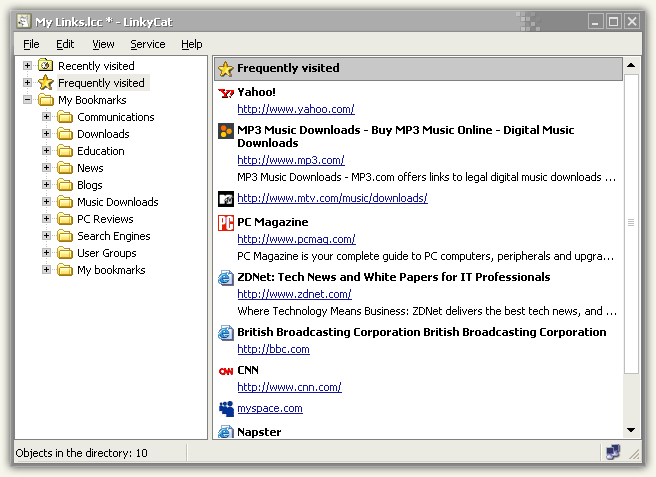Expand the Recently visited node
656x477 pixels.
pyautogui.click(x=27, y=65)
